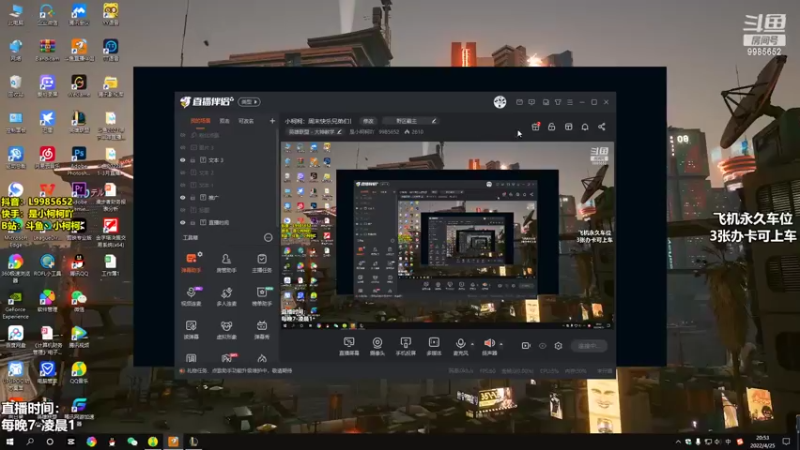Add 多媒体 multimedia source
This screenshot has height=450, width=800.
[x=434, y=346]
